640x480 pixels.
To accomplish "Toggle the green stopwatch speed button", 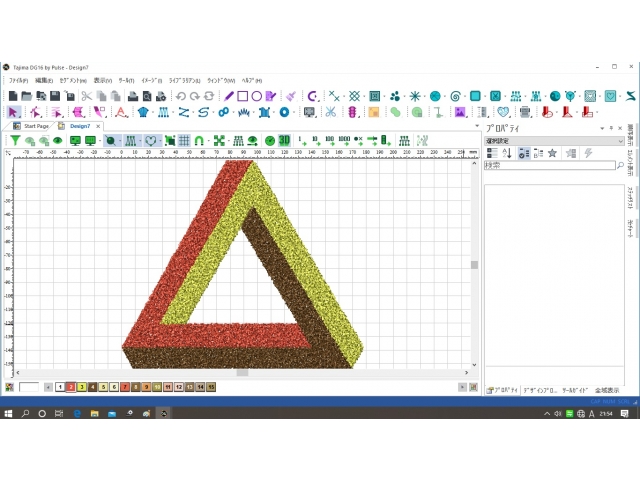I will pyautogui.click(x=270, y=141).
